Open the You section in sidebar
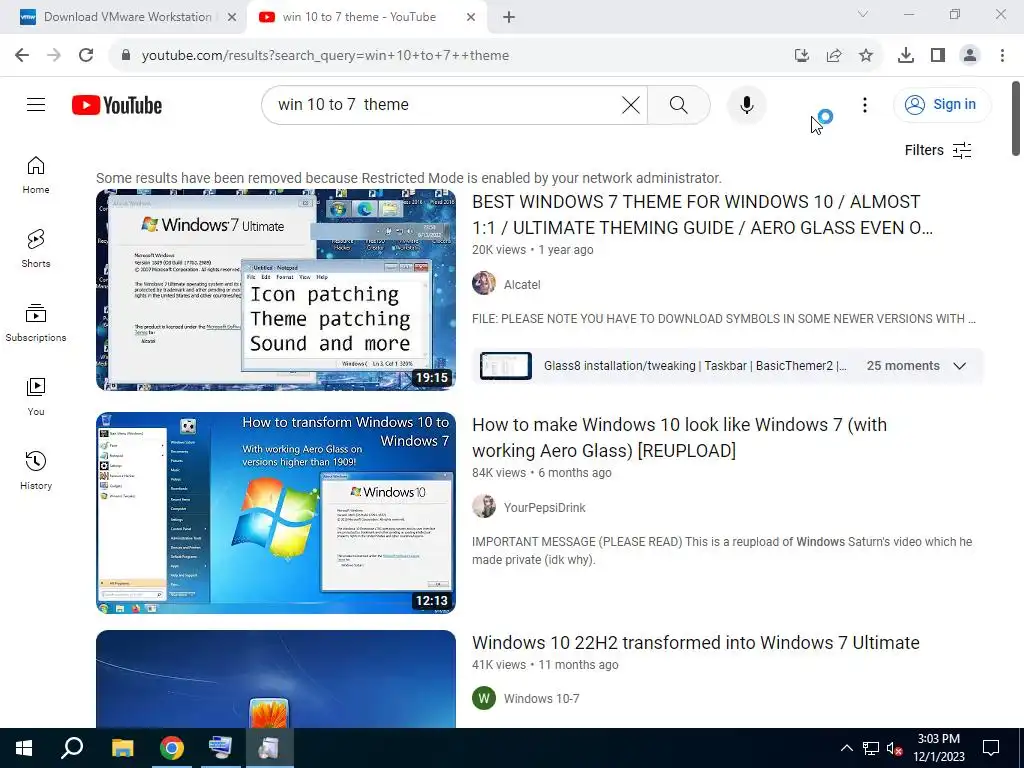This screenshot has height=768, width=1024. [x=36, y=396]
